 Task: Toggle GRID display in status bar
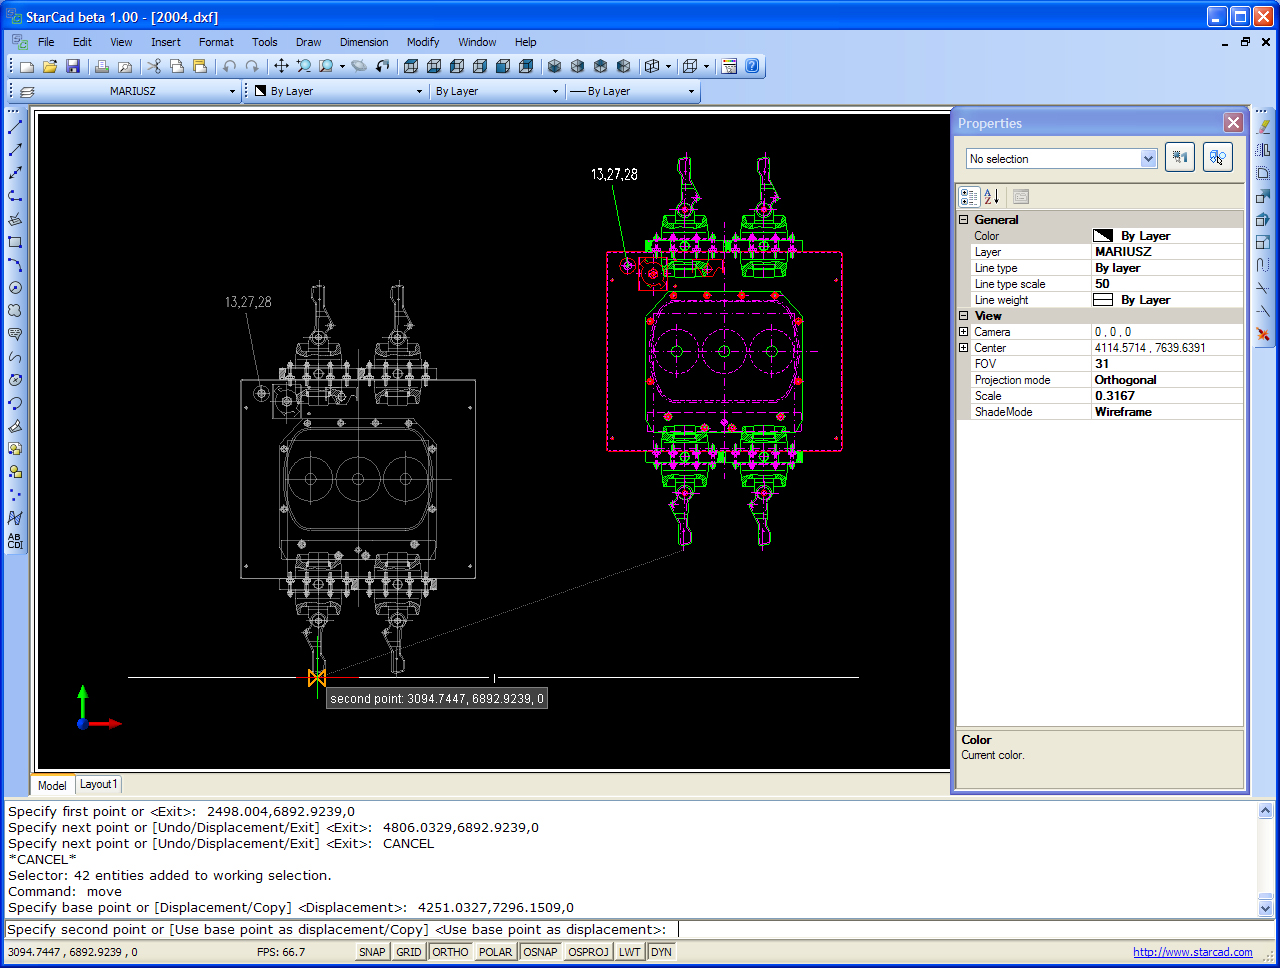409,952
